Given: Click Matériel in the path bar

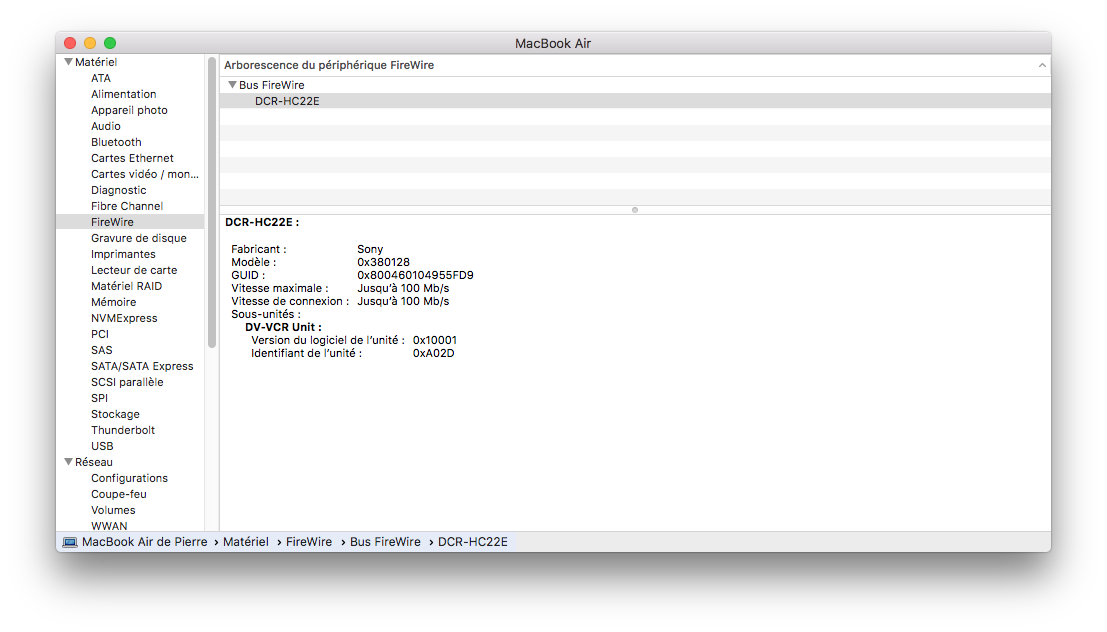Looking at the screenshot, I should coord(246,542).
